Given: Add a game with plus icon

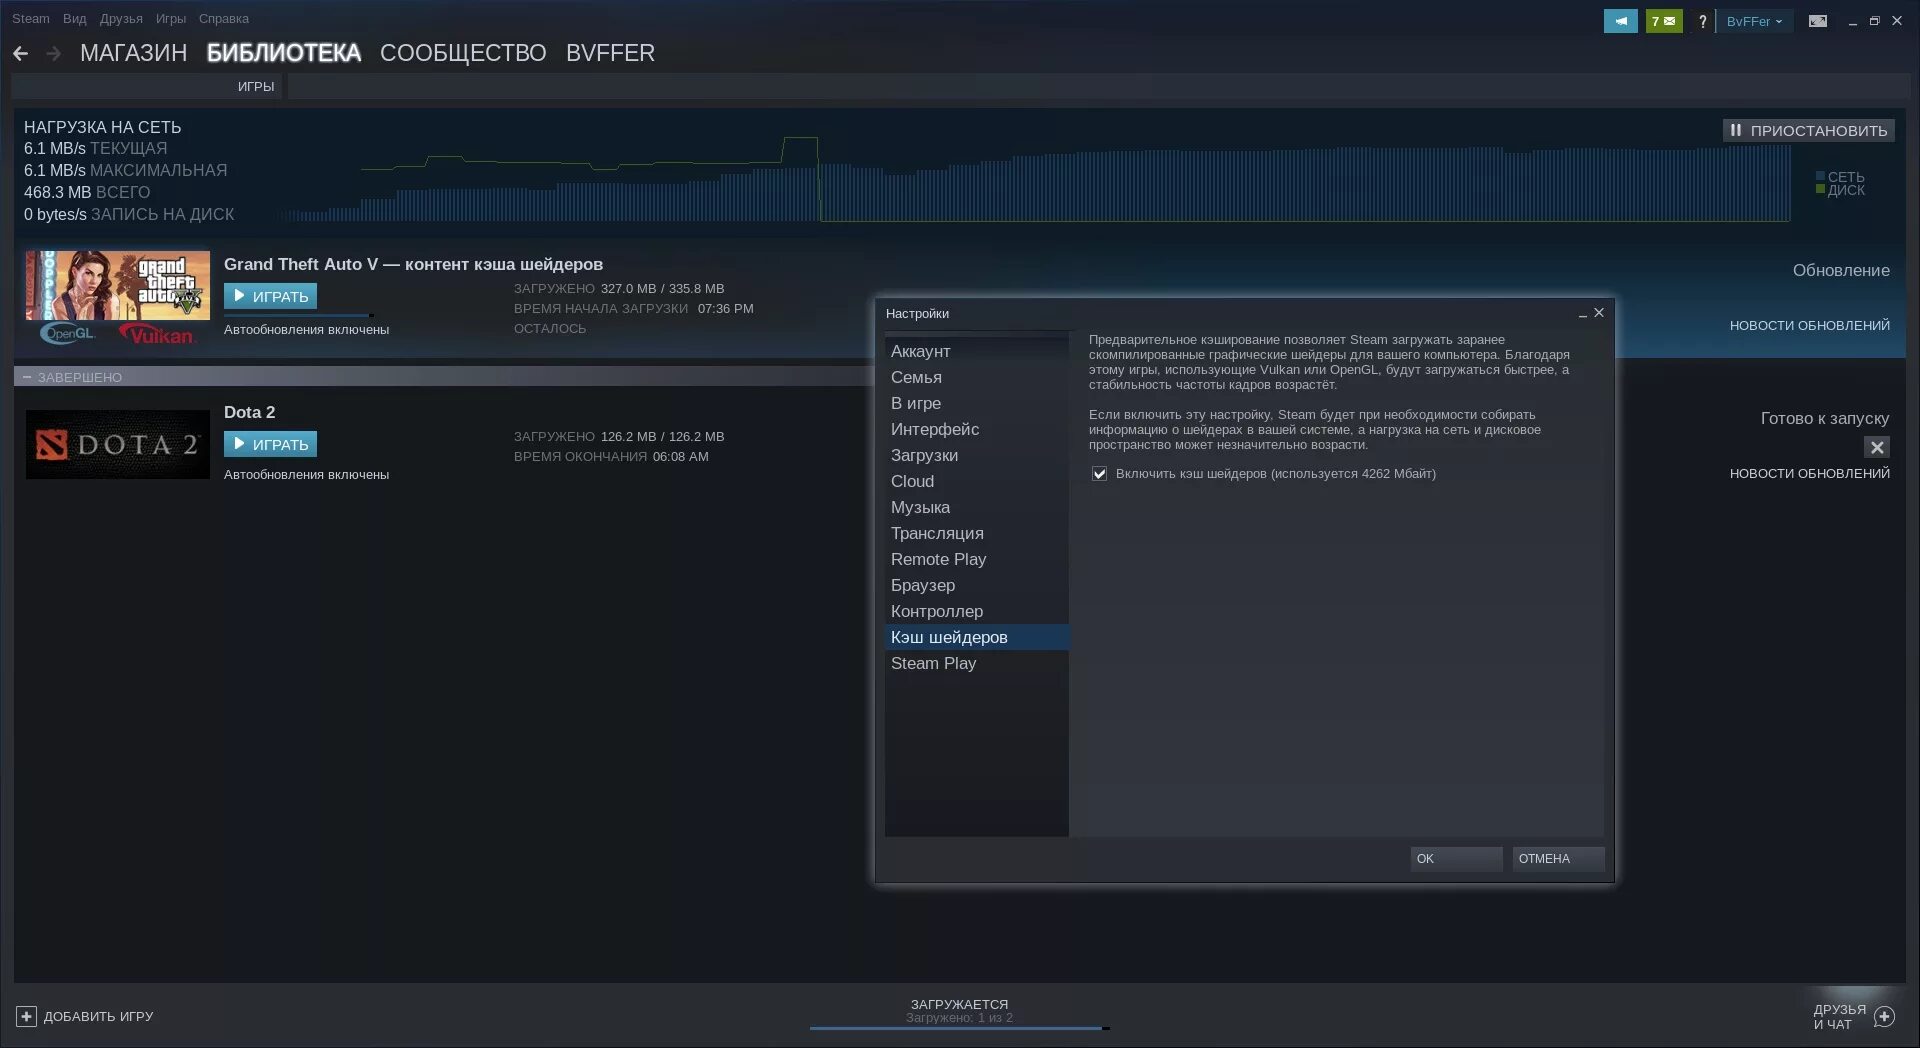Looking at the screenshot, I should pos(26,1016).
